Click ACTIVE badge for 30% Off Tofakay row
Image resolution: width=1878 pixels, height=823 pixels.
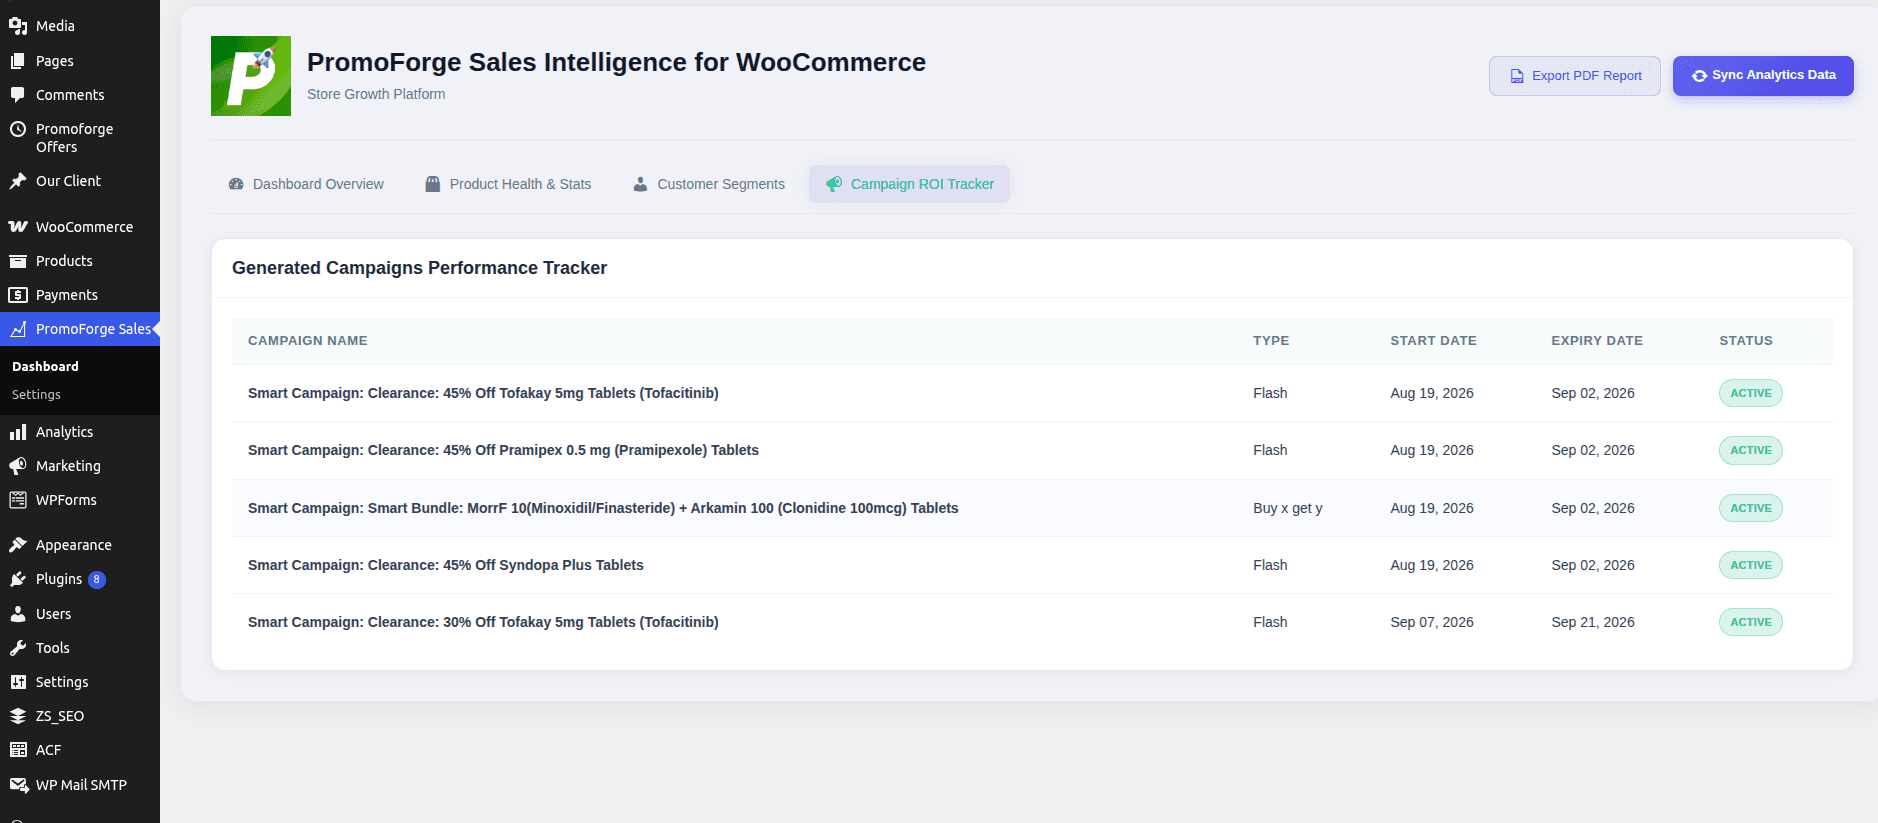(1751, 622)
